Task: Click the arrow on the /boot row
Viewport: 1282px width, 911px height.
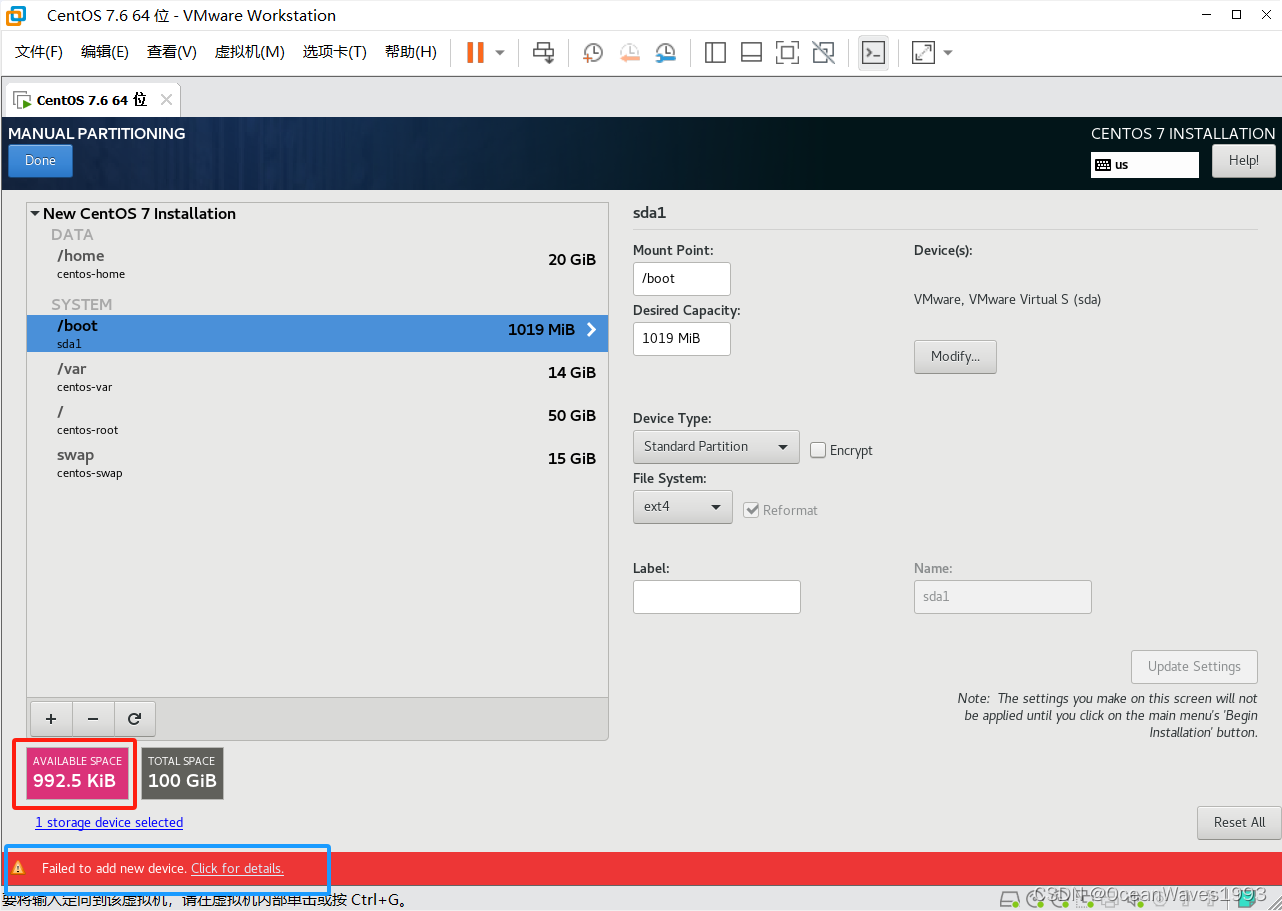Action: coord(591,329)
